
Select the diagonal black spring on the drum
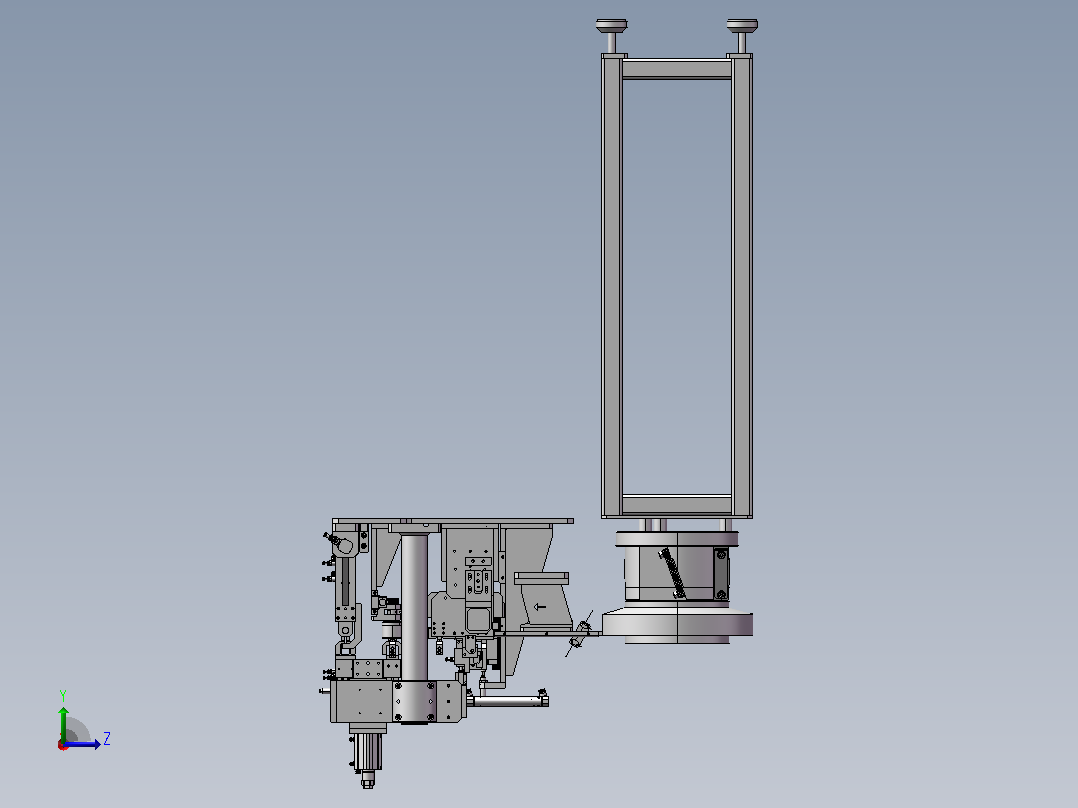[671, 572]
